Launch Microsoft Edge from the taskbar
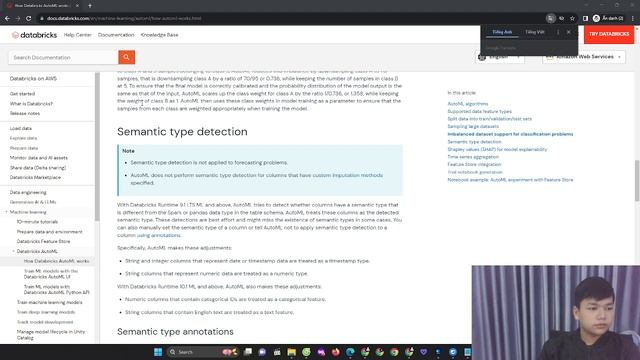 point(350,352)
